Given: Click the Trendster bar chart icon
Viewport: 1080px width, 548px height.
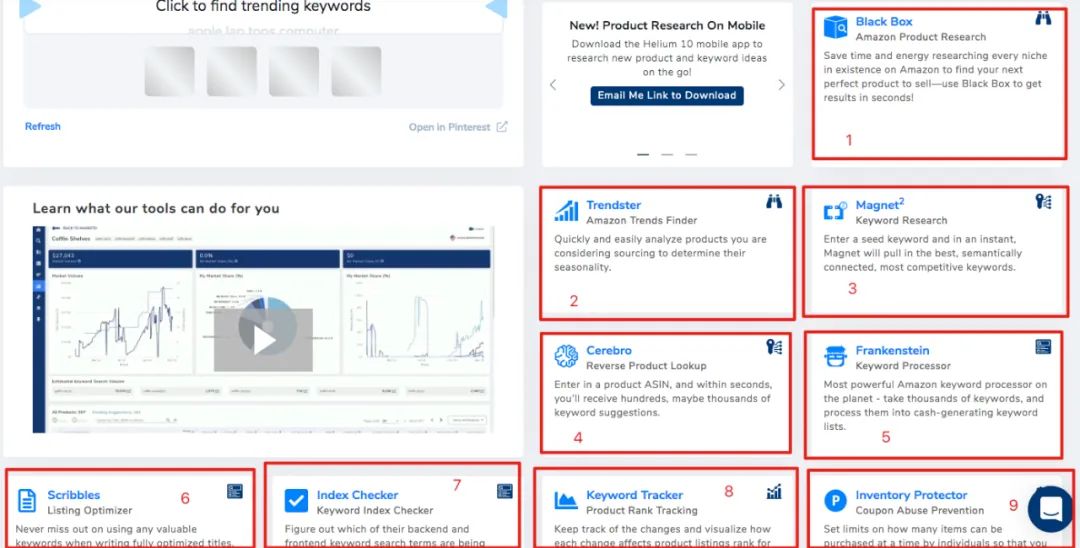Looking at the screenshot, I should [567, 211].
